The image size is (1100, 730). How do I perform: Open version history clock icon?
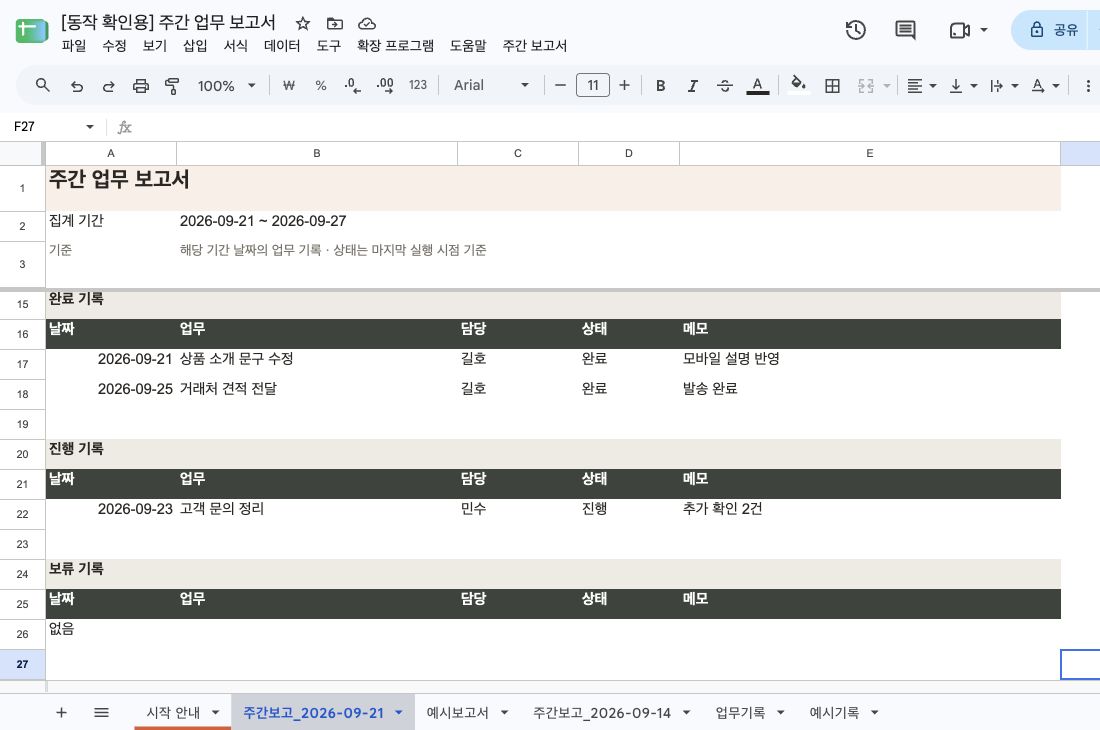click(855, 29)
